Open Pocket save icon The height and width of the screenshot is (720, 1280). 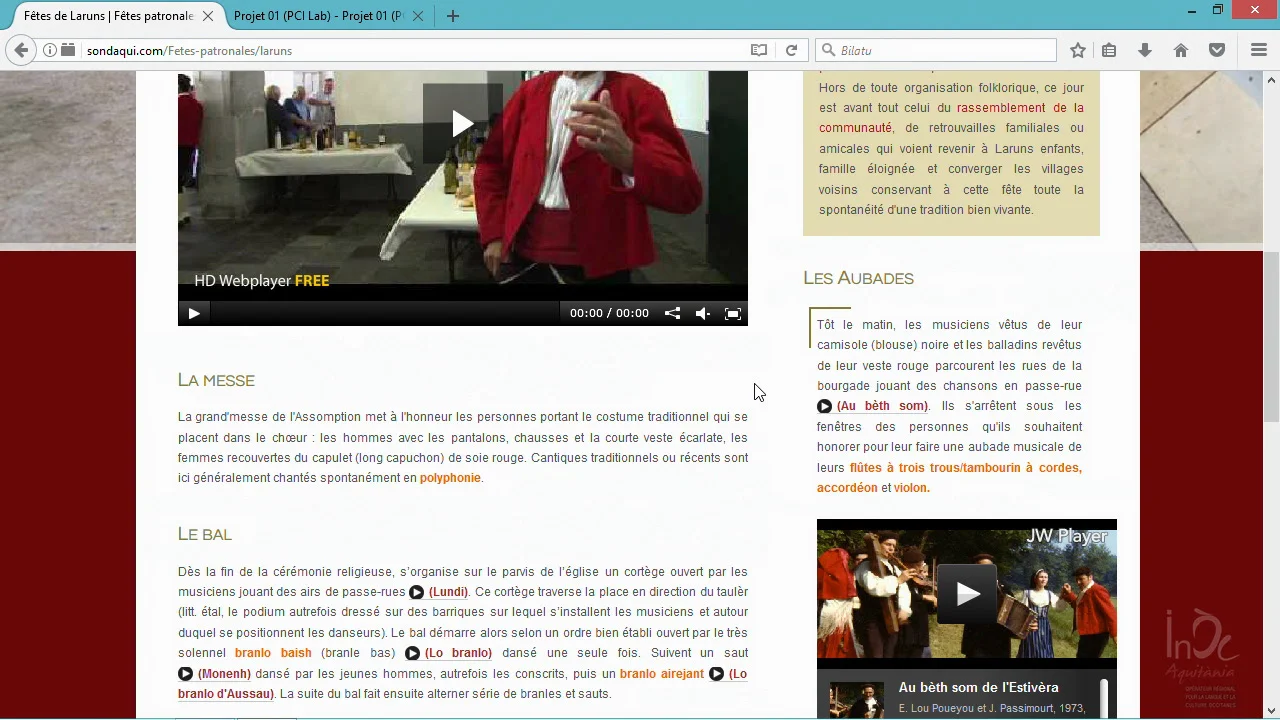click(1217, 50)
